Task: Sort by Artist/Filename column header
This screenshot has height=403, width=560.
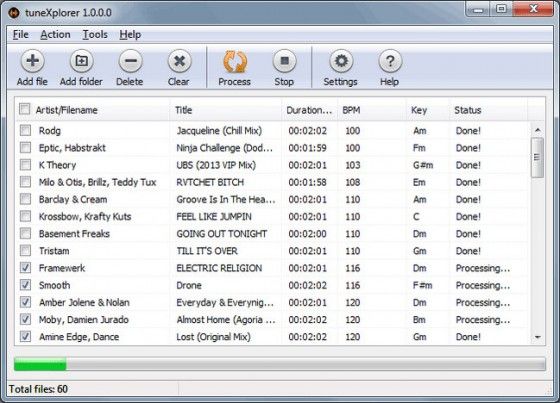Action: [x=66, y=110]
